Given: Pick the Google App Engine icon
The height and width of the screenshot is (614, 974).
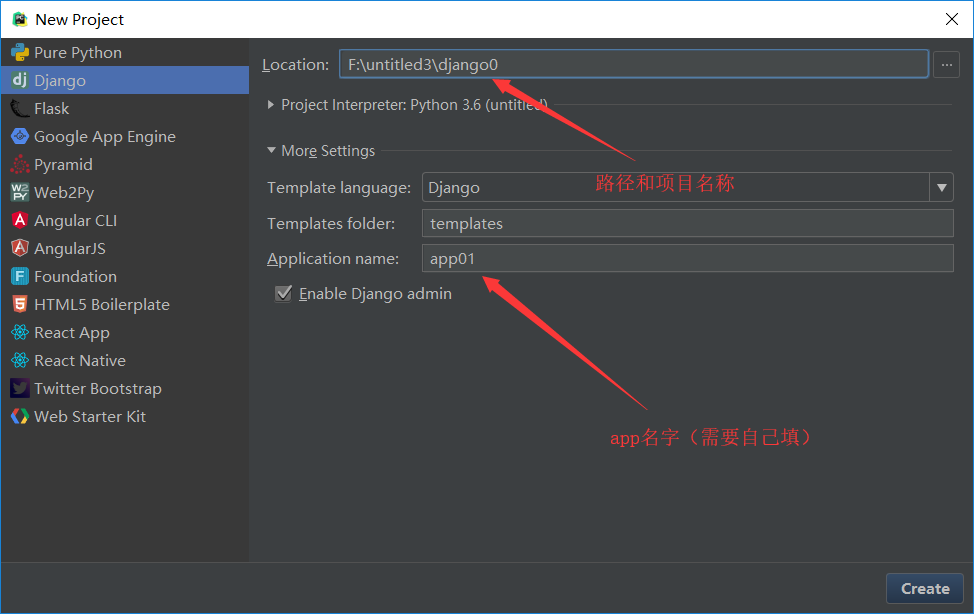Looking at the screenshot, I should pyautogui.click(x=20, y=136).
